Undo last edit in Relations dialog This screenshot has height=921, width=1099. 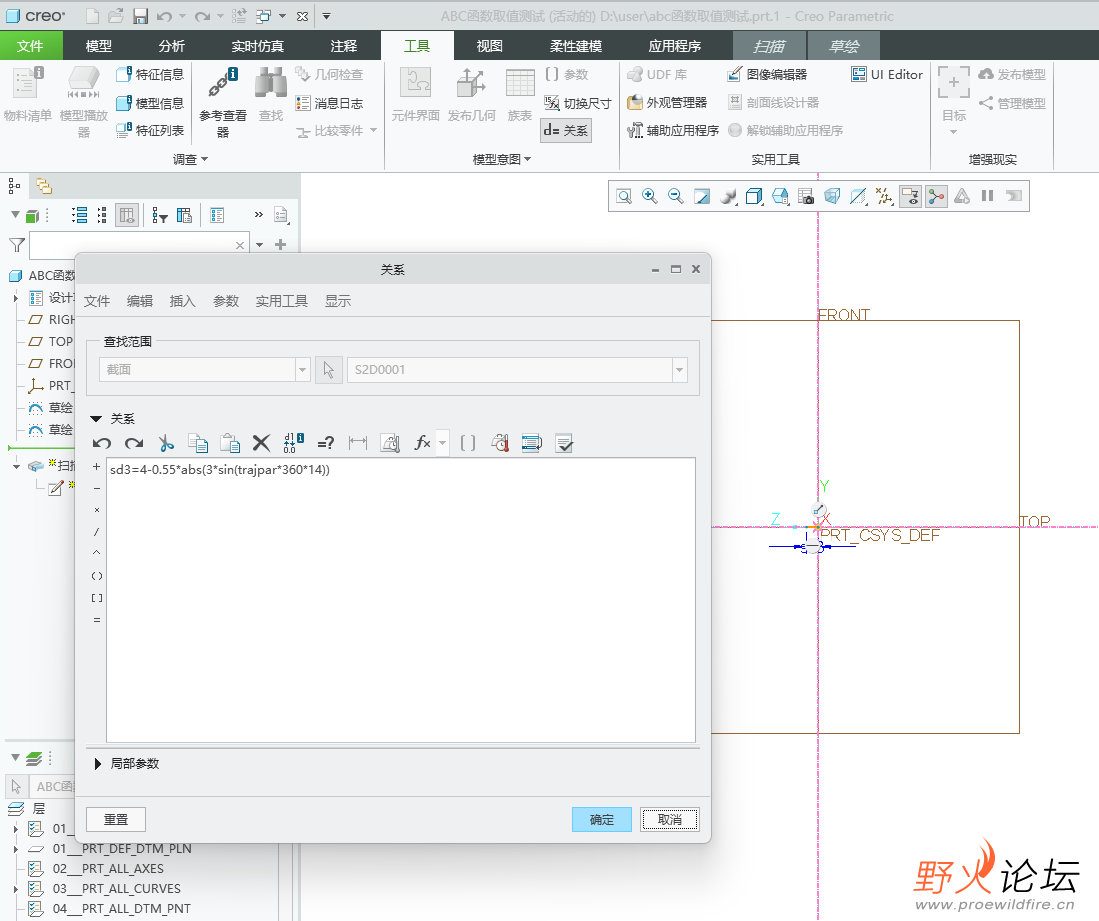click(102, 443)
